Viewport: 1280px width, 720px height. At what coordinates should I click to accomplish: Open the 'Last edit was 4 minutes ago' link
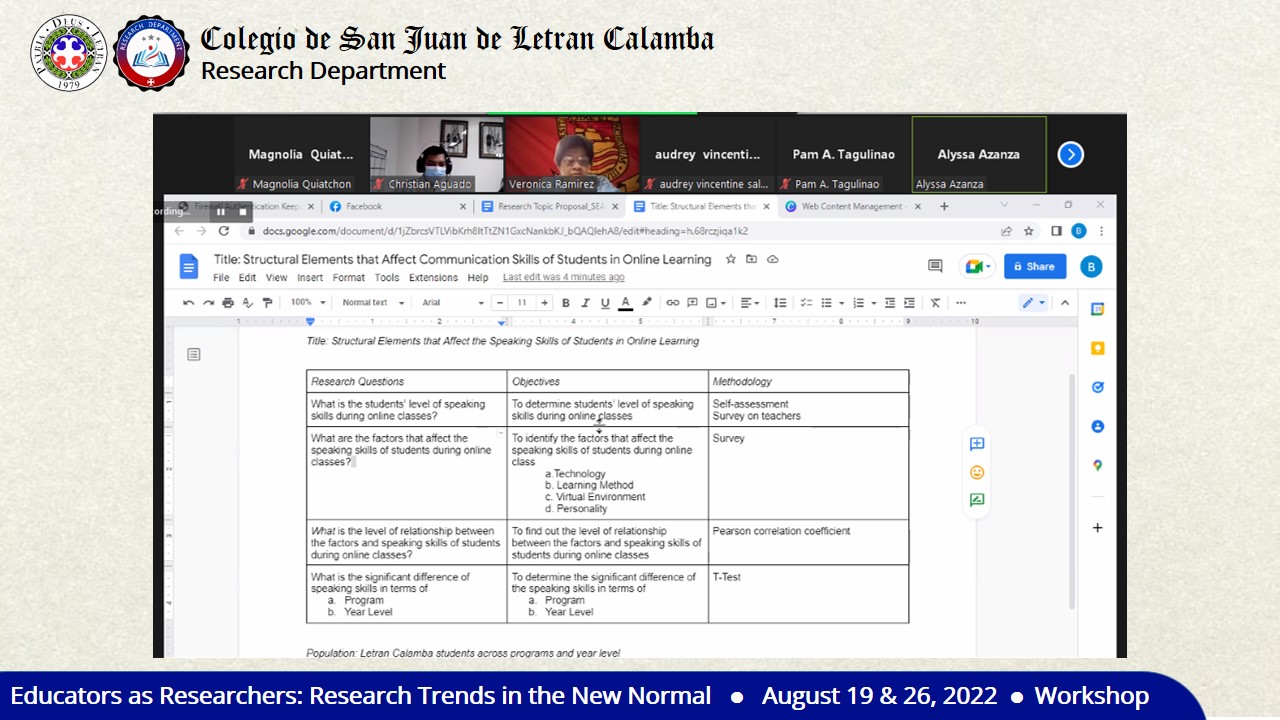click(x=563, y=278)
